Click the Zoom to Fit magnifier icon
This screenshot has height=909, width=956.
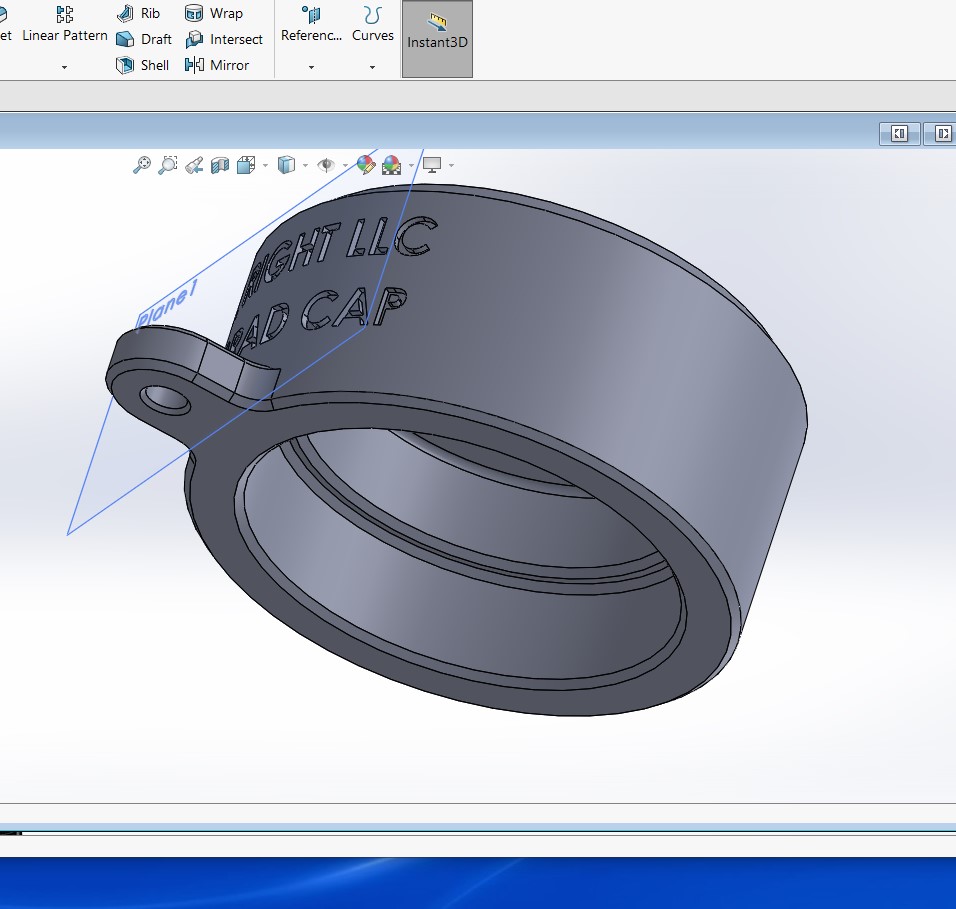pos(142,165)
